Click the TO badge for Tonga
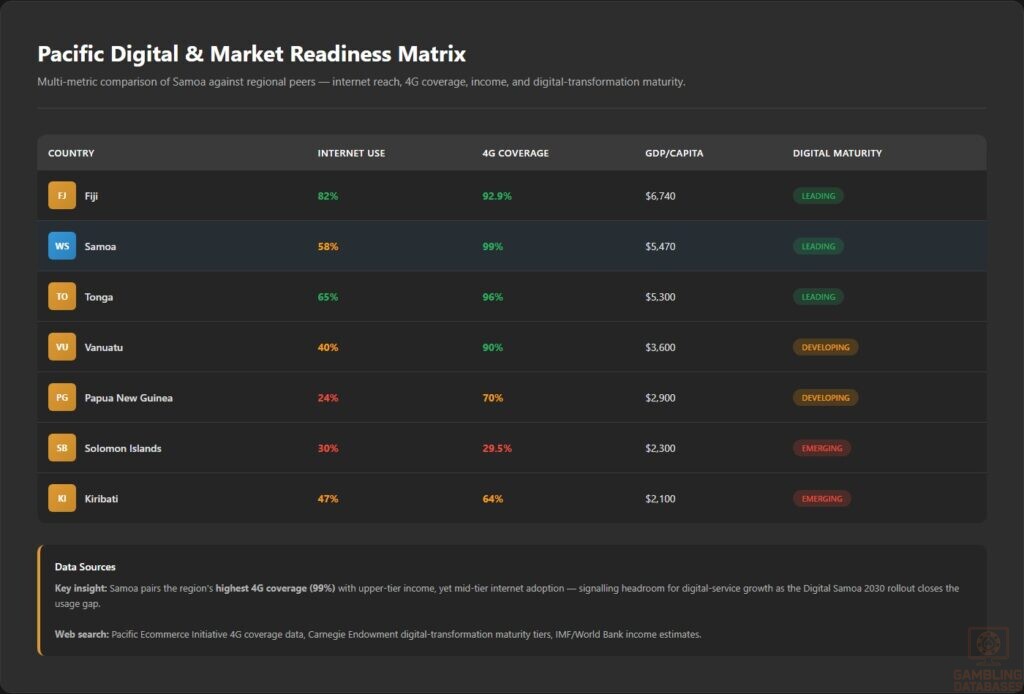The height and width of the screenshot is (694, 1024). pos(62,296)
